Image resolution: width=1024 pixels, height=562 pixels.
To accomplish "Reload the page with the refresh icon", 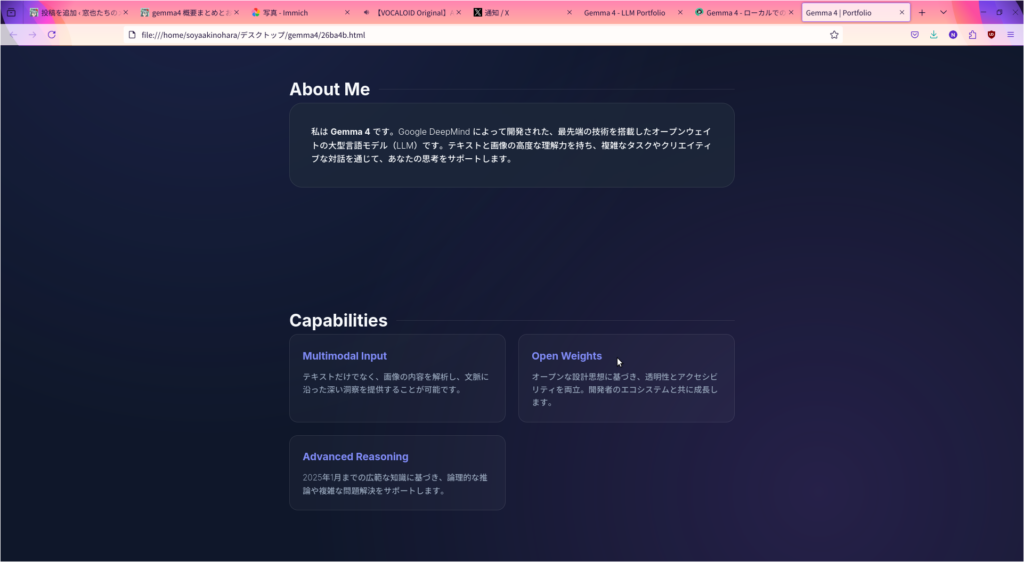I will coord(52,34).
